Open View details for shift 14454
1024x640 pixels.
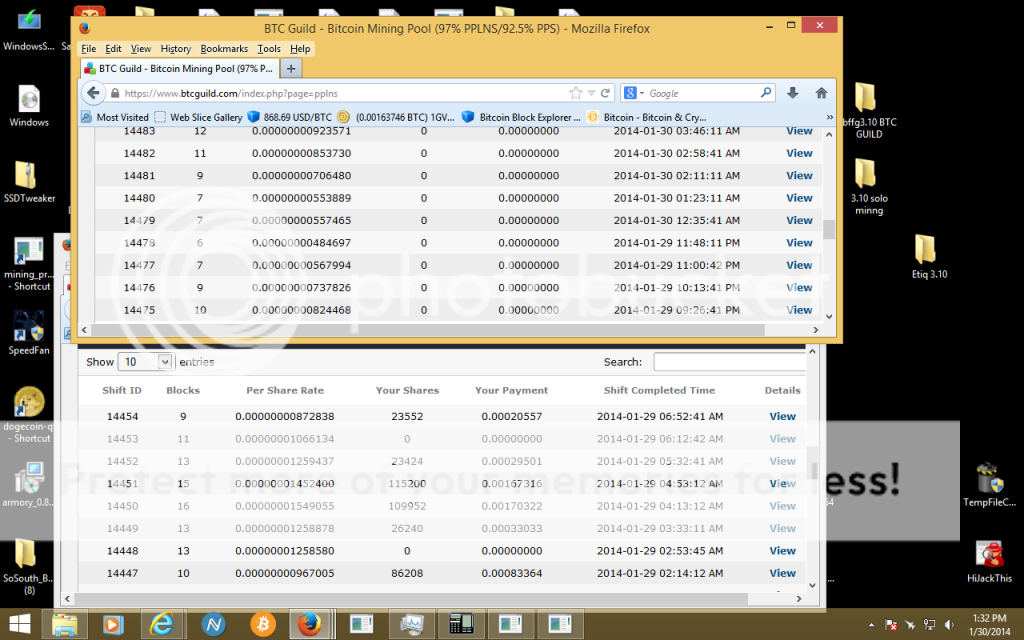[x=782, y=416]
